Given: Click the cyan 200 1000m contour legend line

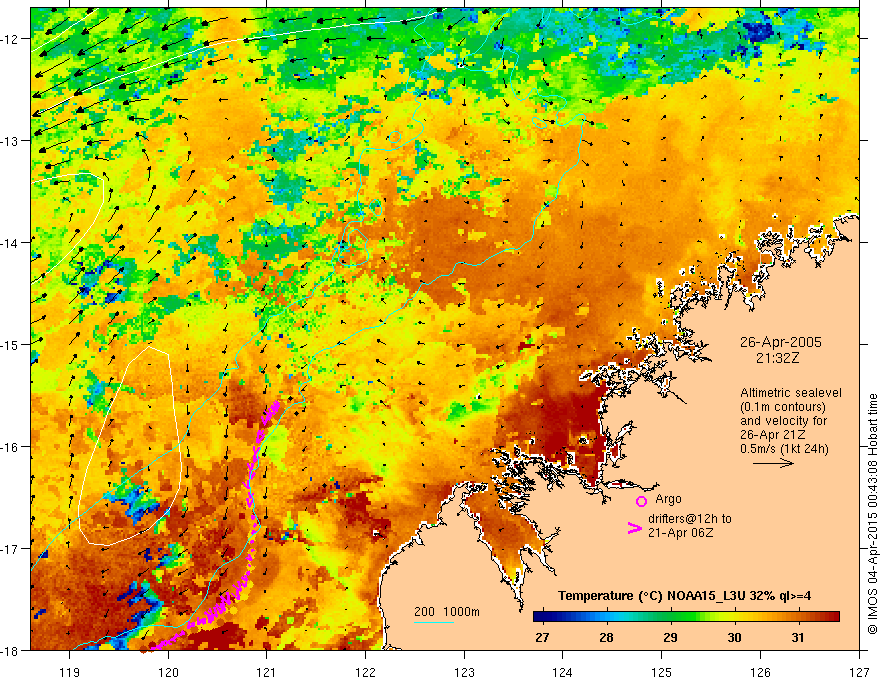Looking at the screenshot, I should (434, 622).
